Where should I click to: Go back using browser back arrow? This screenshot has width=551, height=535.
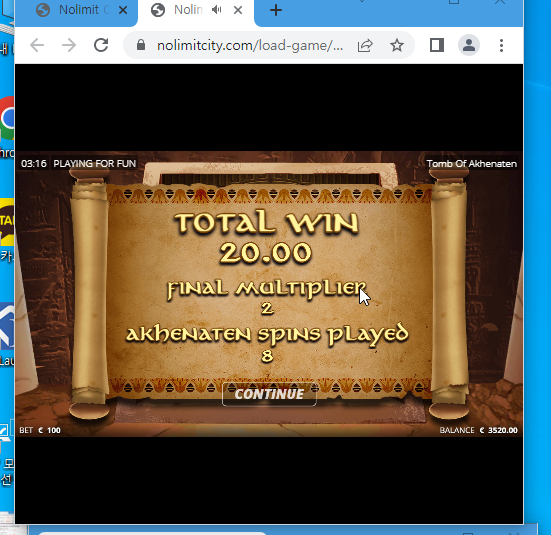[x=37, y=45]
